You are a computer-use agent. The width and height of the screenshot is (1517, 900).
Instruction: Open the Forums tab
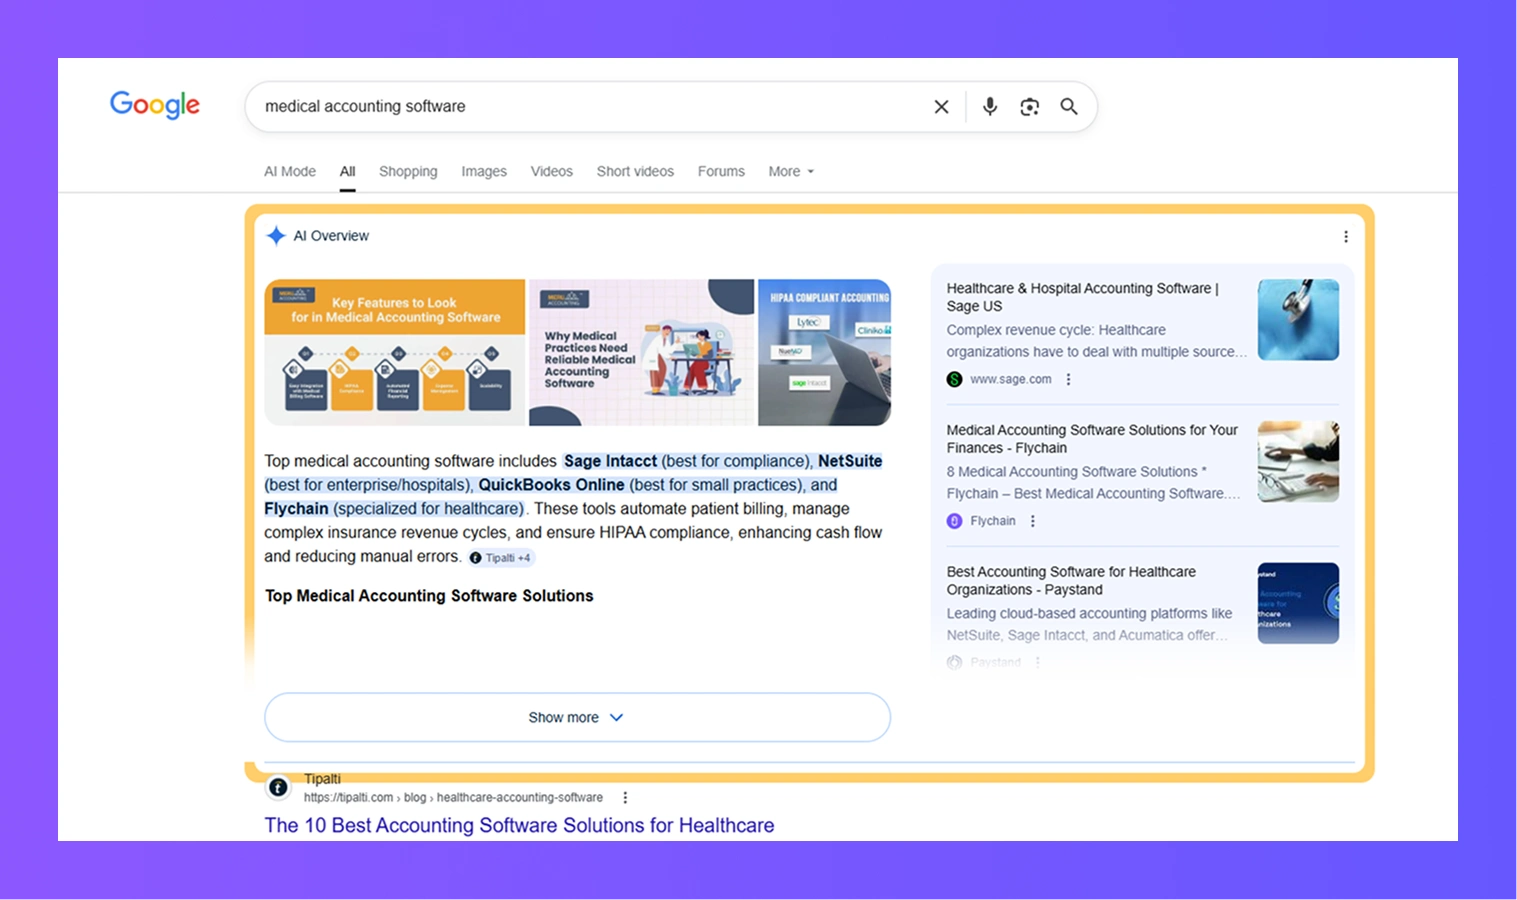[721, 172]
